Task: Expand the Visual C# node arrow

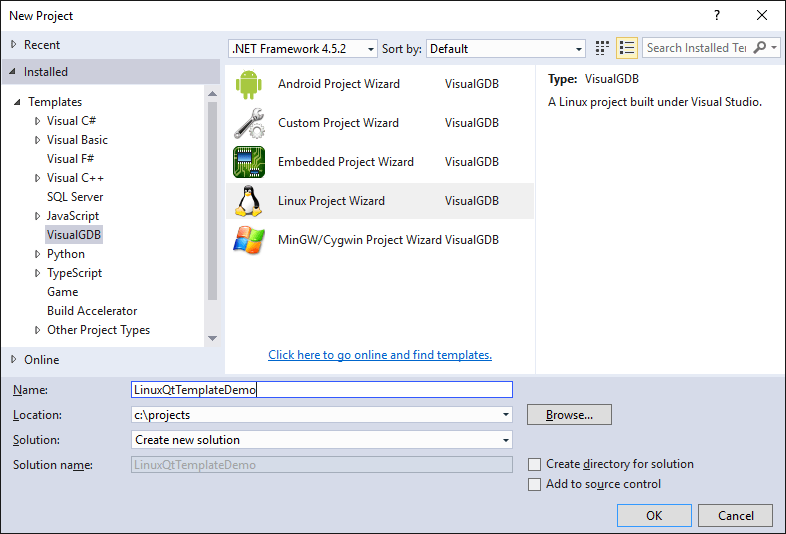Action: point(38,121)
